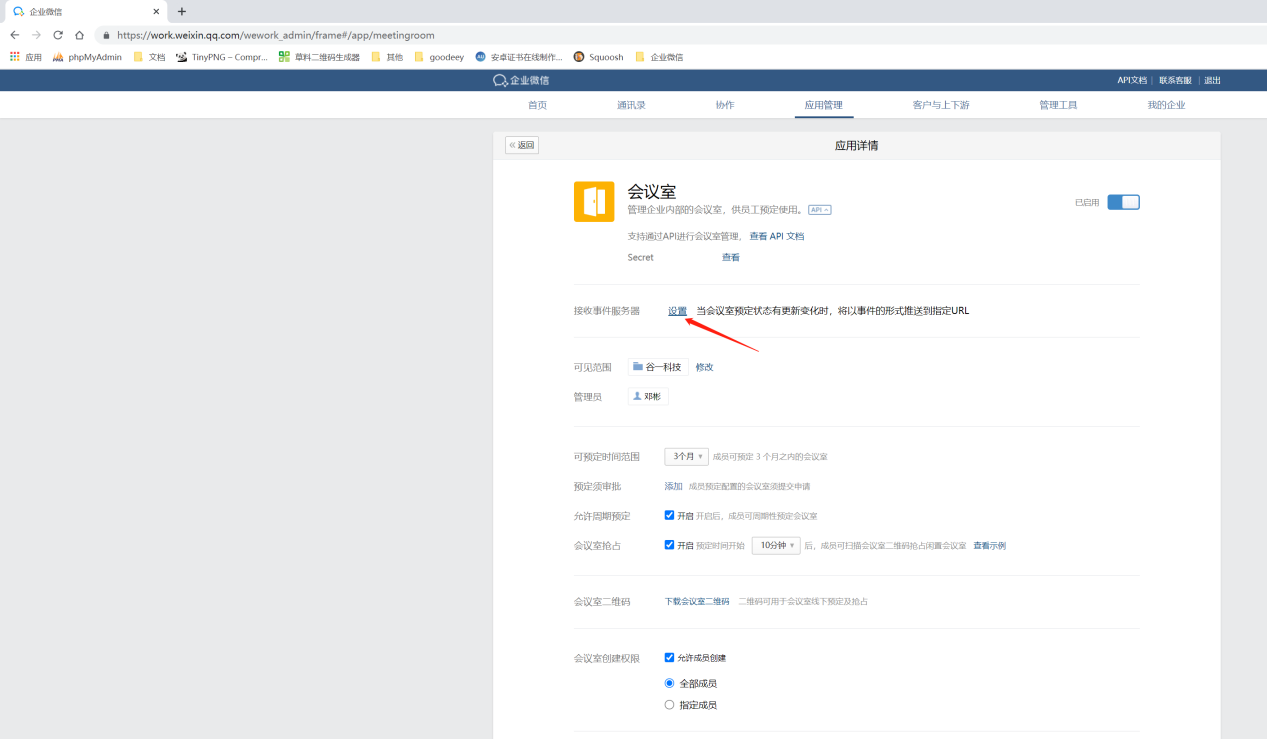Open the 10分钟 time dropdown

pos(775,545)
